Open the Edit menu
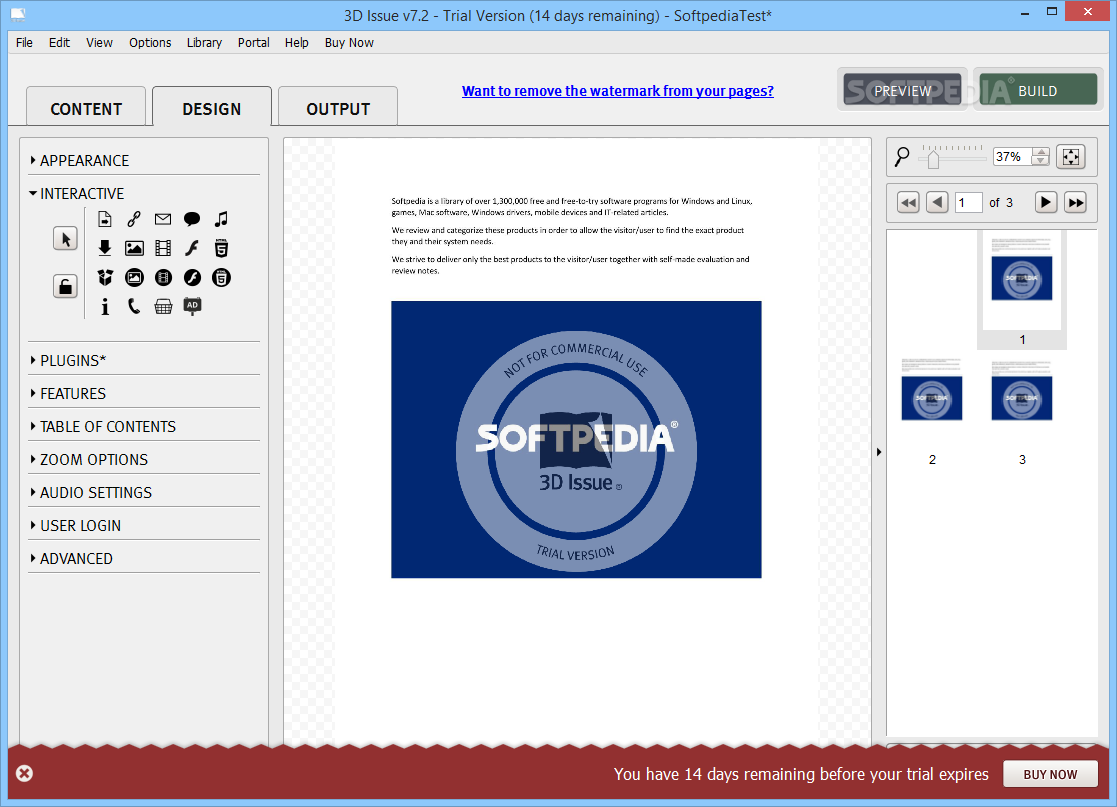This screenshot has height=807, width=1117. tap(59, 43)
